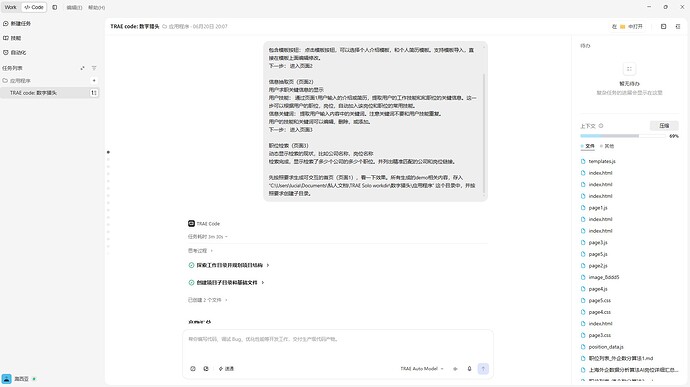Image resolution: width=690 pixels, height=387 pixels.
Task: Open position_data.js in context files
Action: pyautogui.click(x=606, y=347)
